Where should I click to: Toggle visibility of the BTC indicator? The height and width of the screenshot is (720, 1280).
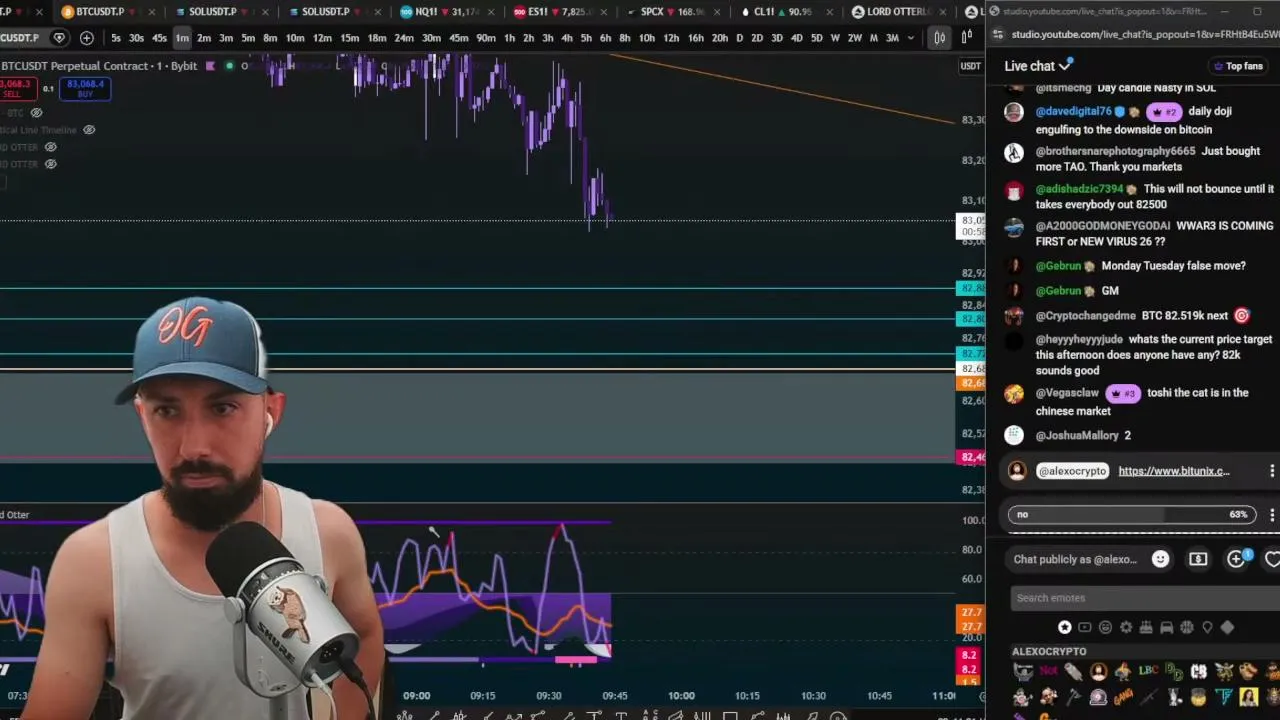(36, 113)
